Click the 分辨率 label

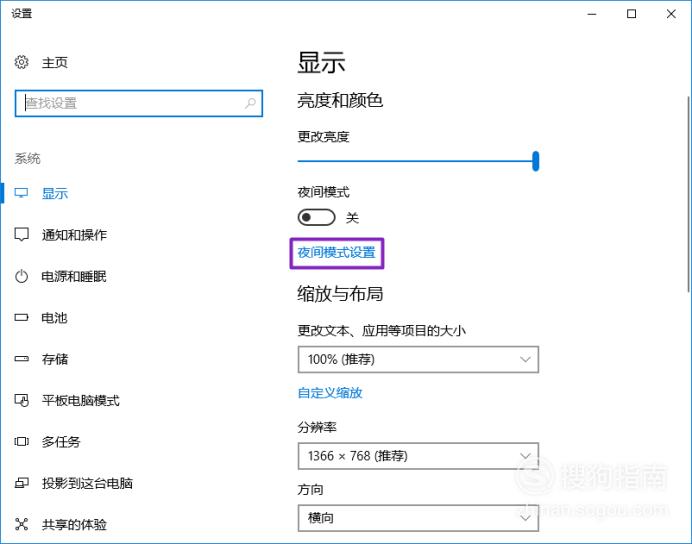point(317,427)
